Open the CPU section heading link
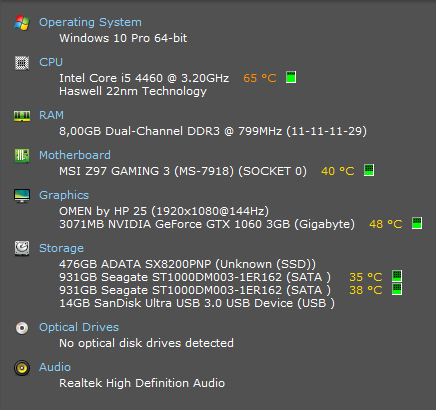 click(x=51, y=62)
